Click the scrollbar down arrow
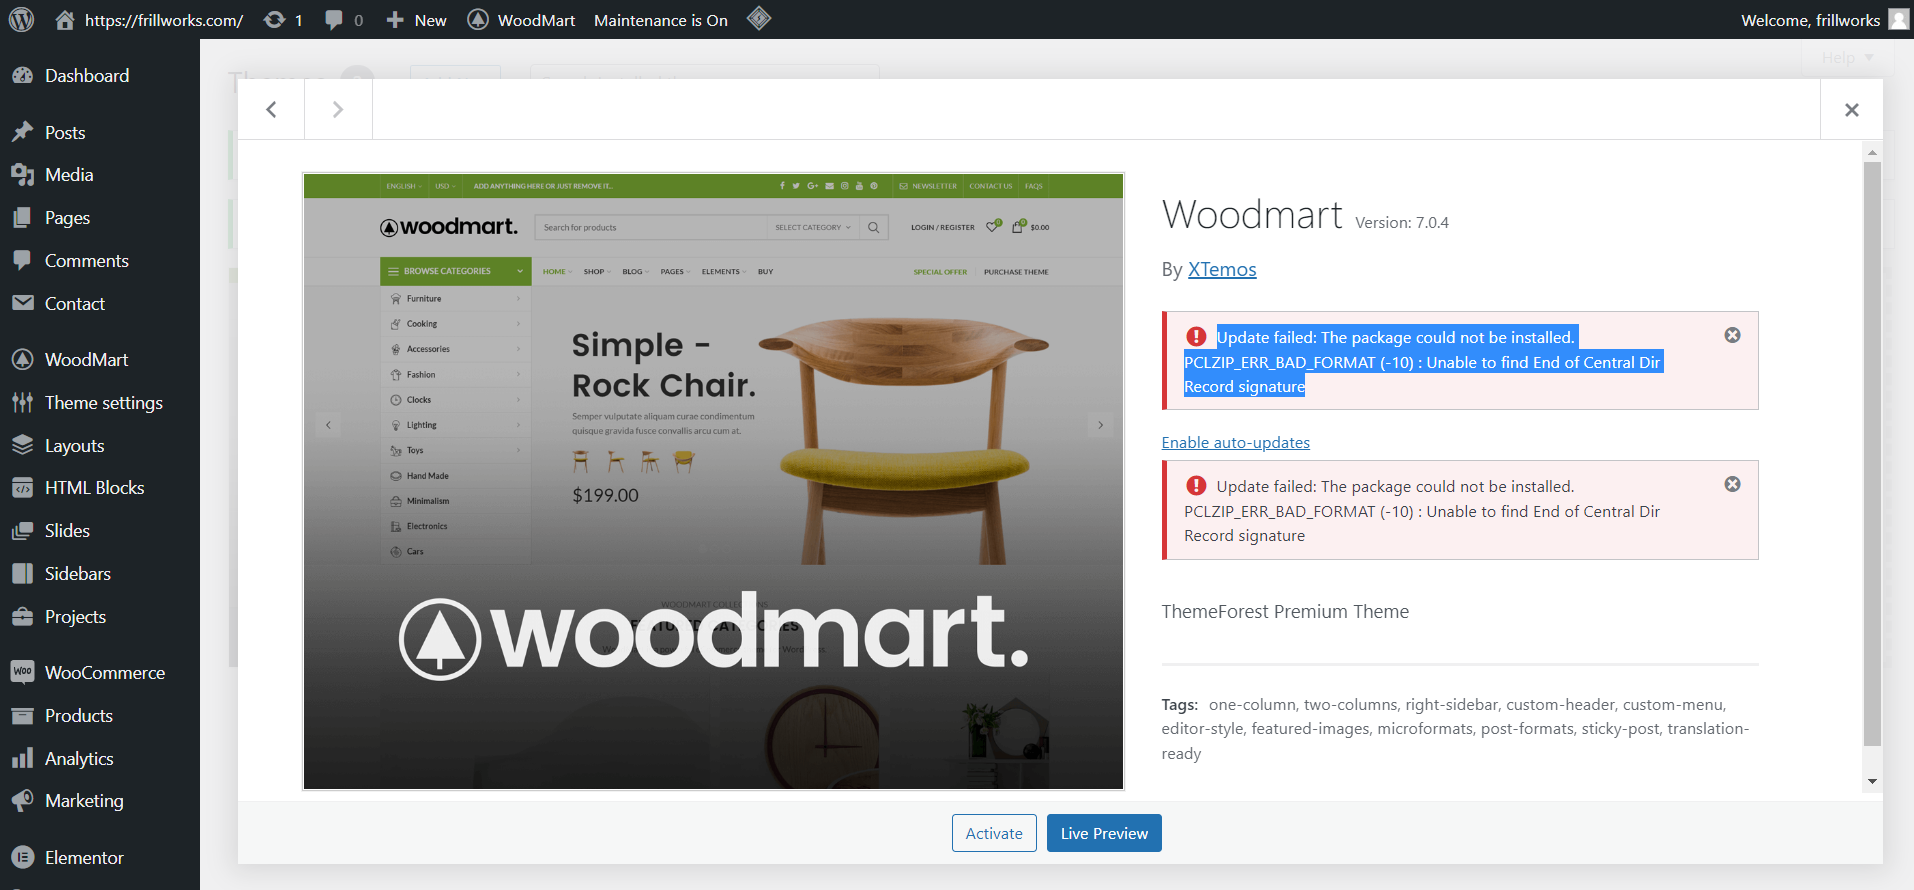The width and height of the screenshot is (1914, 890). 1872,782
